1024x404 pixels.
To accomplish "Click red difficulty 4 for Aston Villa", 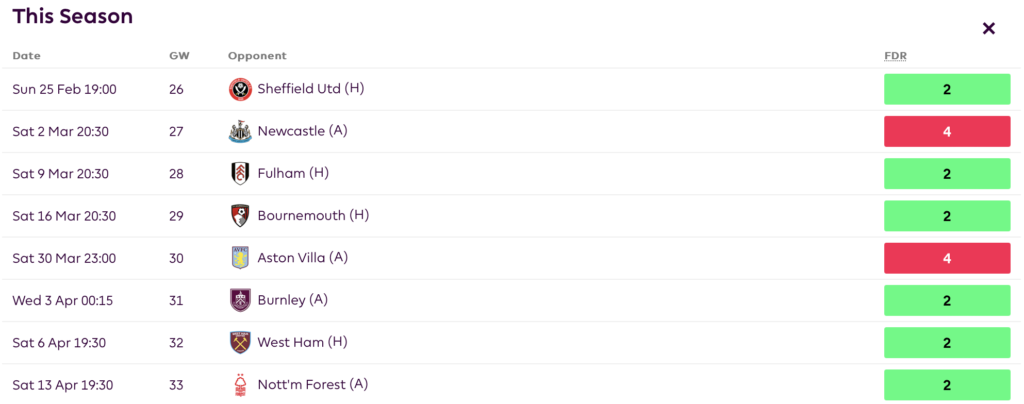I will (x=947, y=258).
